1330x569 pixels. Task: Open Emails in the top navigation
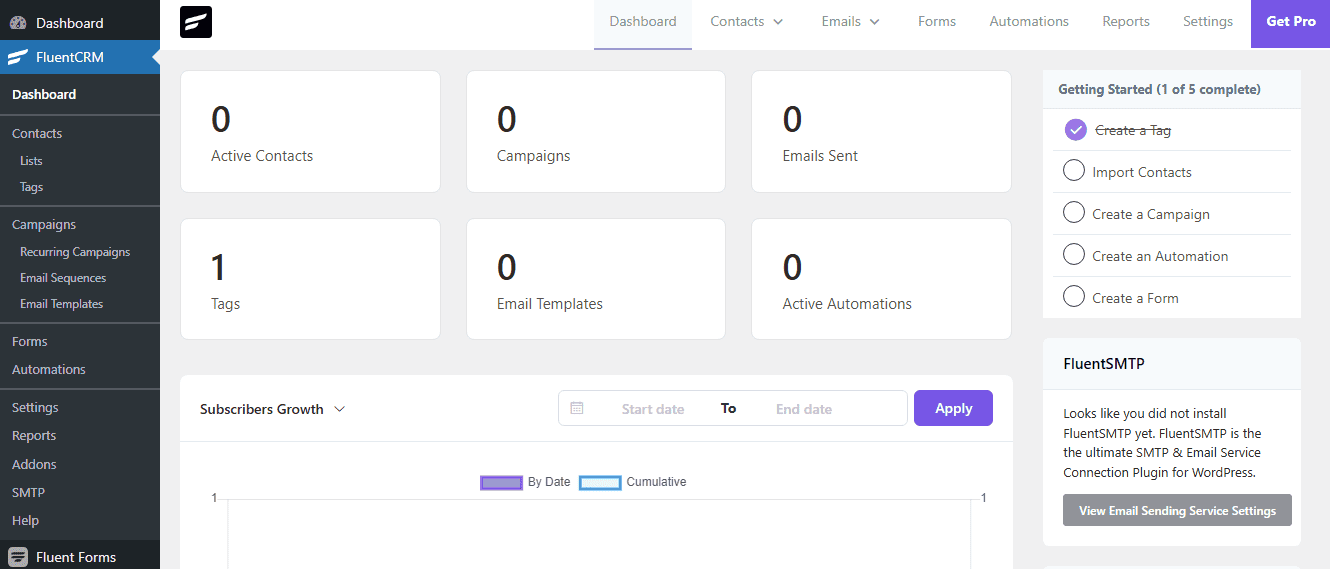tap(841, 22)
